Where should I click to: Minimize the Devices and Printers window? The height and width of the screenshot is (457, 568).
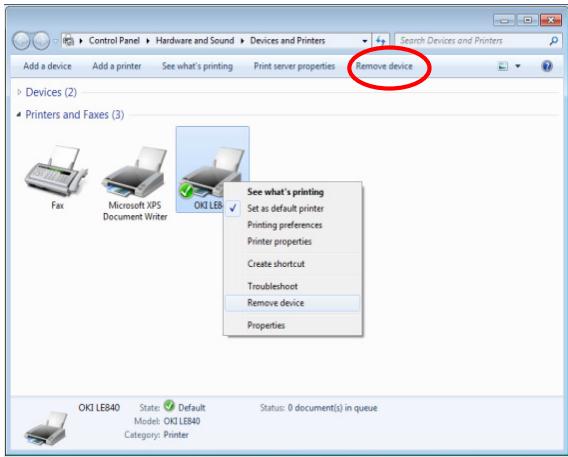click(504, 20)
